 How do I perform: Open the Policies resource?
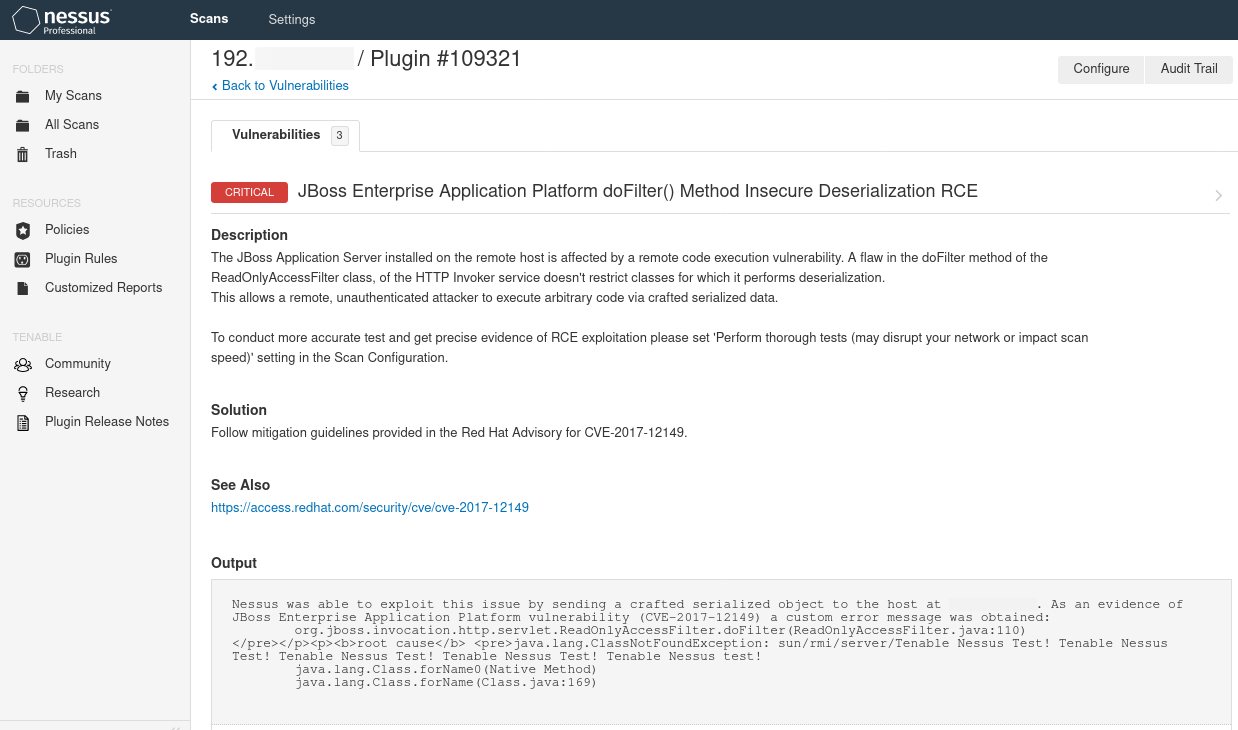click(66, 229)
